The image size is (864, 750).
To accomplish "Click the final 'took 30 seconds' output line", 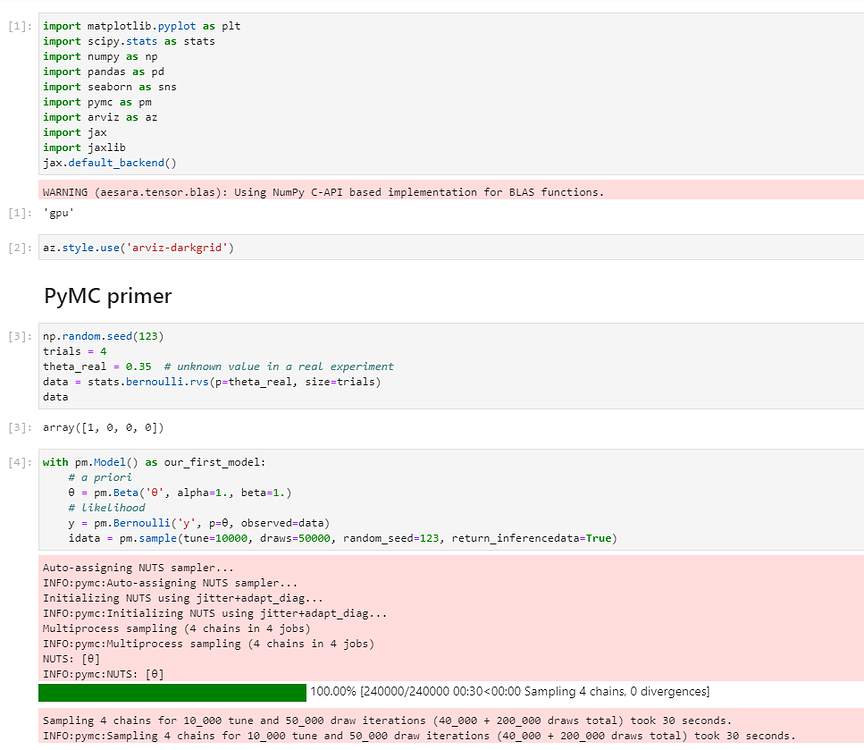I will pyautogui.click(x=418, y=736).
